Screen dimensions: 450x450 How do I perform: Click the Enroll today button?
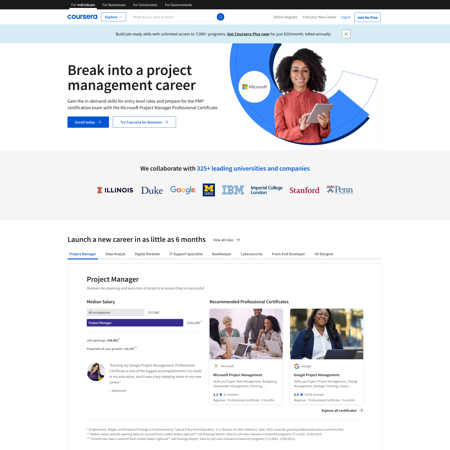tap(88, 122)
